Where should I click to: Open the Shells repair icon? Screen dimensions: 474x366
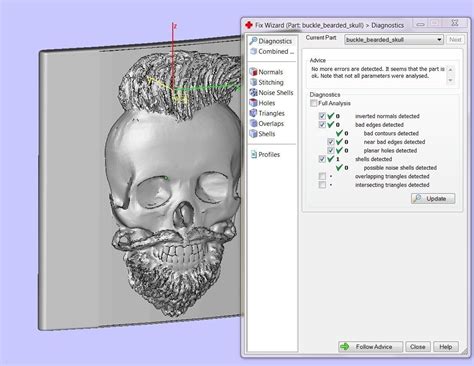pyautogui.click(x=253, y=134)
